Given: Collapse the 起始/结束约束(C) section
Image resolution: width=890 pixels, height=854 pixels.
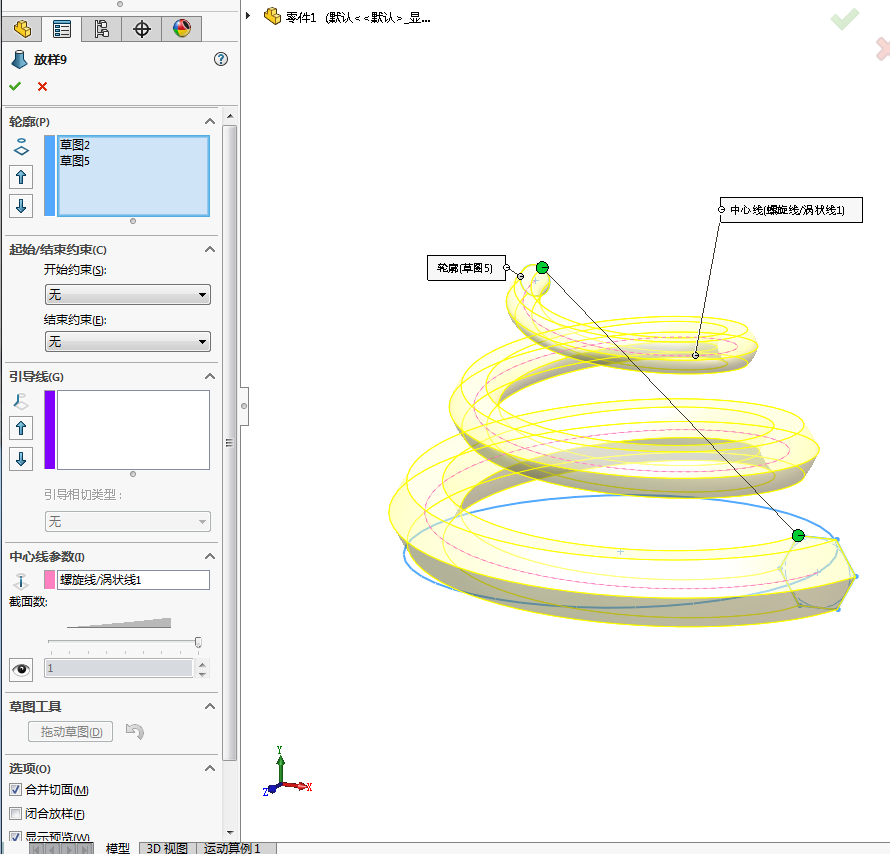Looking at the screenshot, I should [210, 249].
